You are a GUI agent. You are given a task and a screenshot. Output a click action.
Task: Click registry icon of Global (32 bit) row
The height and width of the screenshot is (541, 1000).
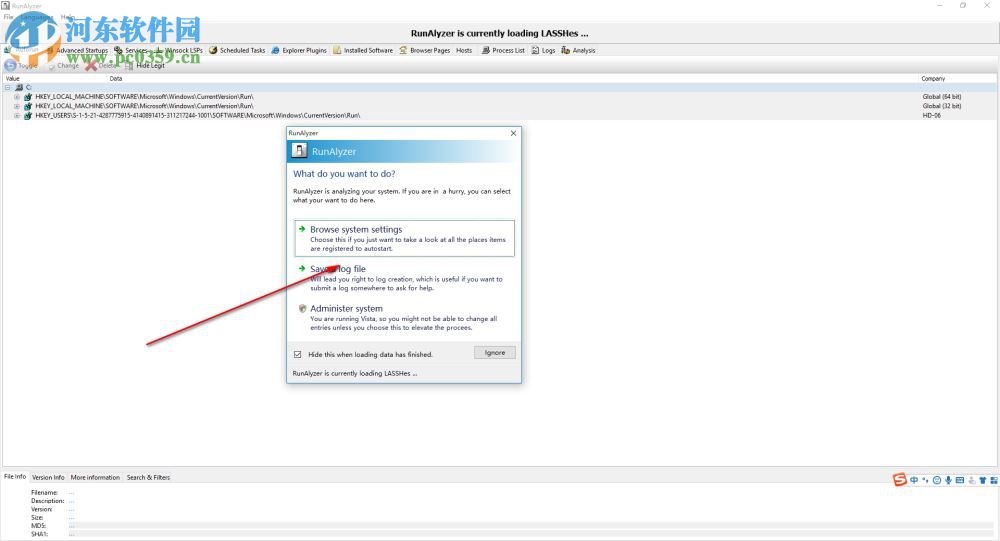27,106
